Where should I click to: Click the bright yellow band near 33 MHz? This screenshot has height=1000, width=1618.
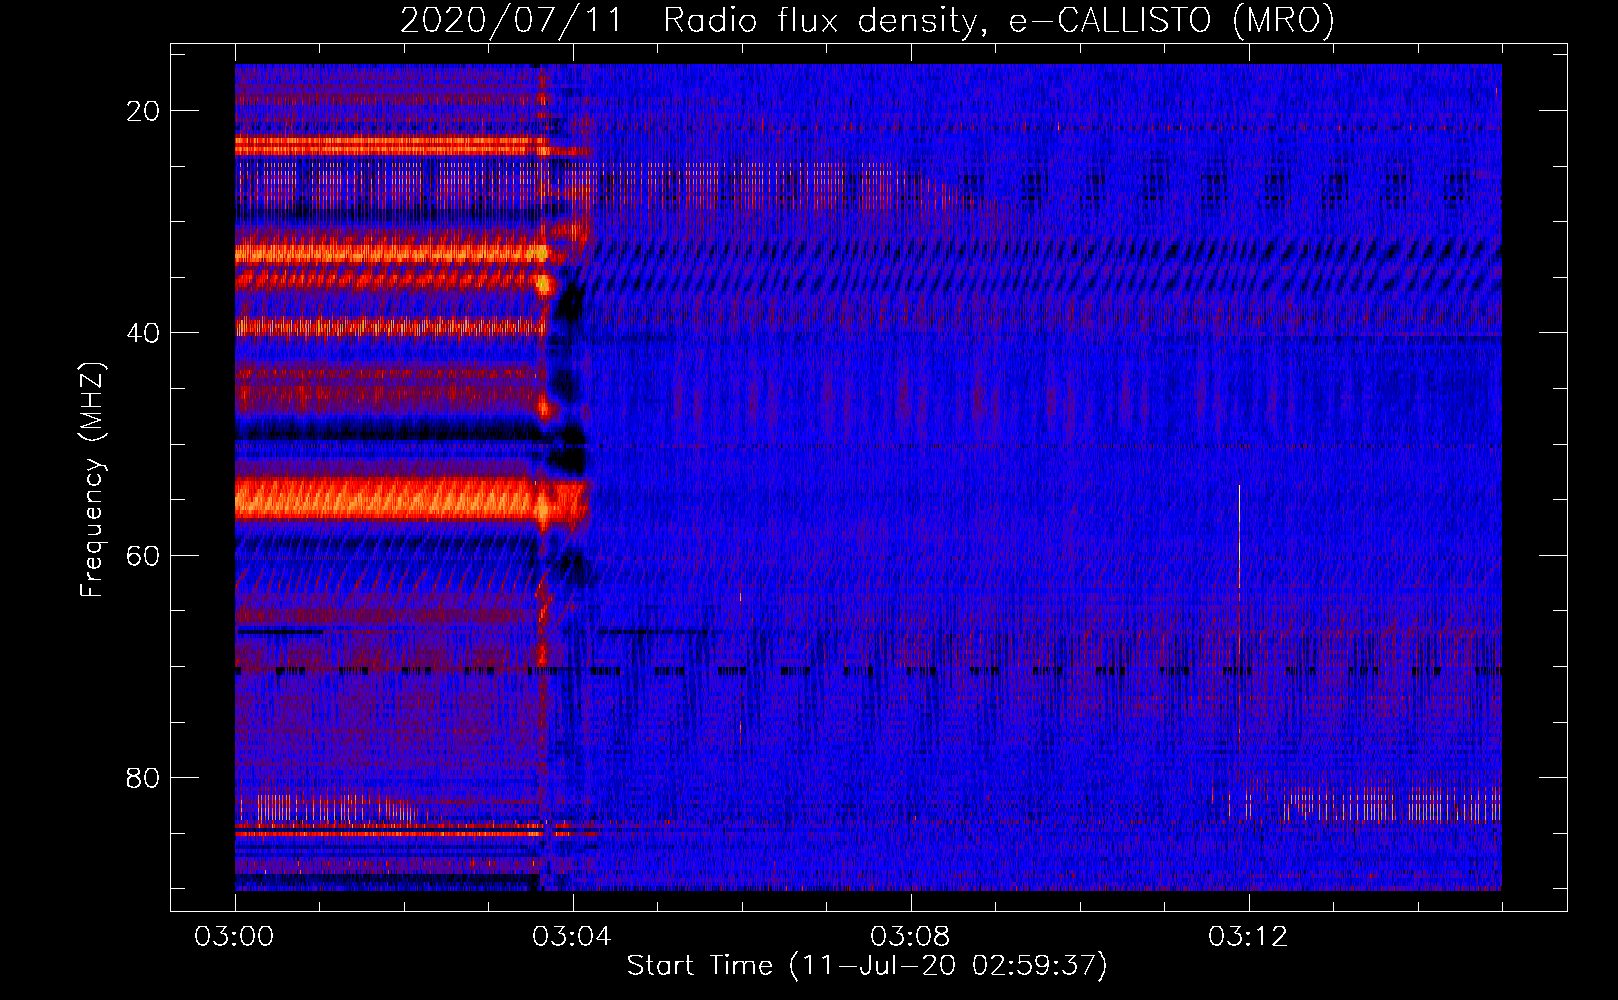[392, 253]
